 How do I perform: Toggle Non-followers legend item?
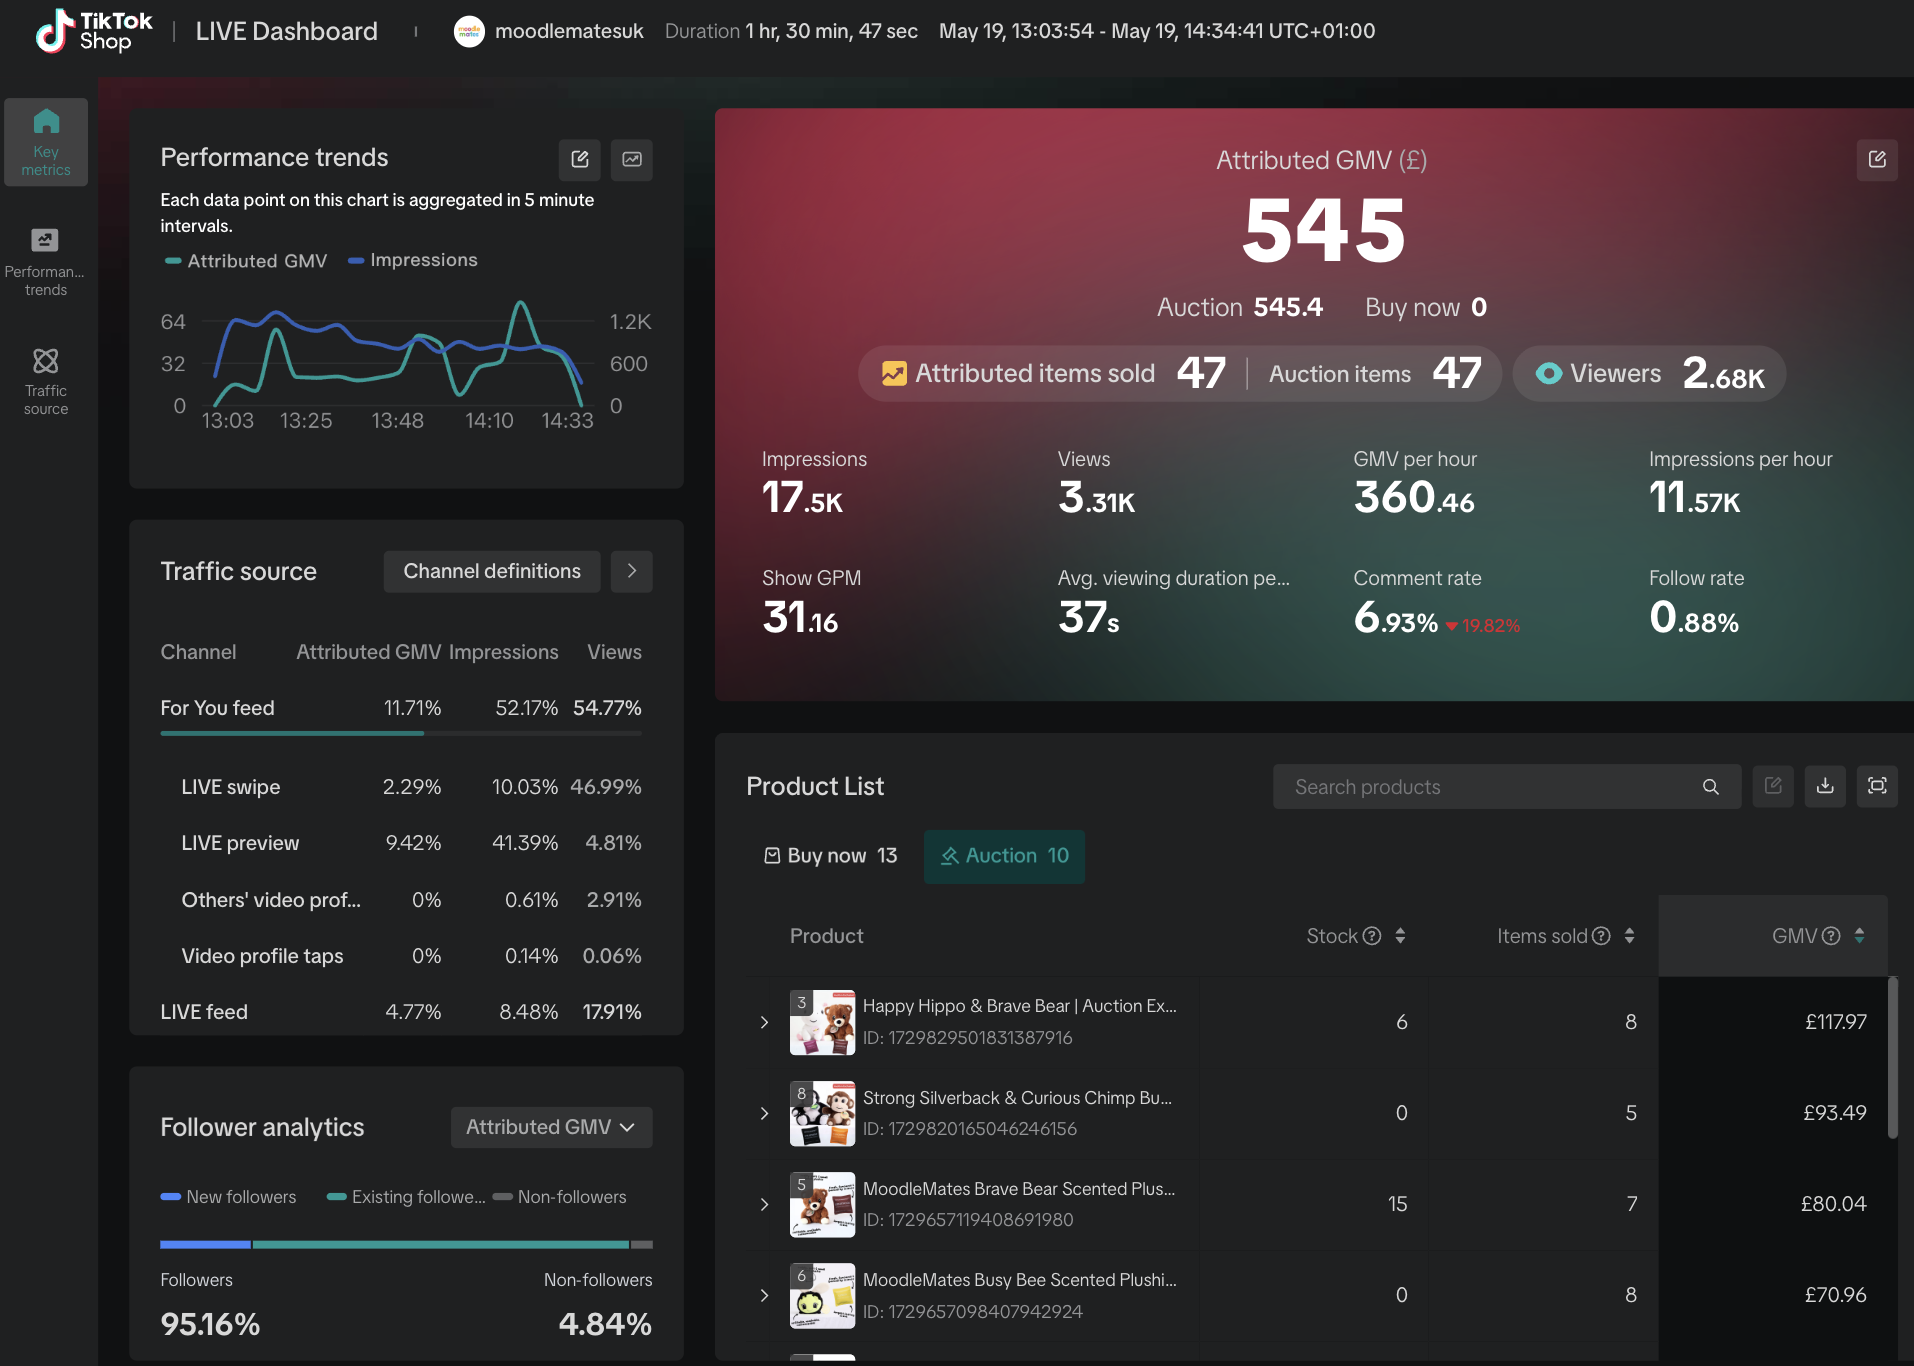point(560,1197)
